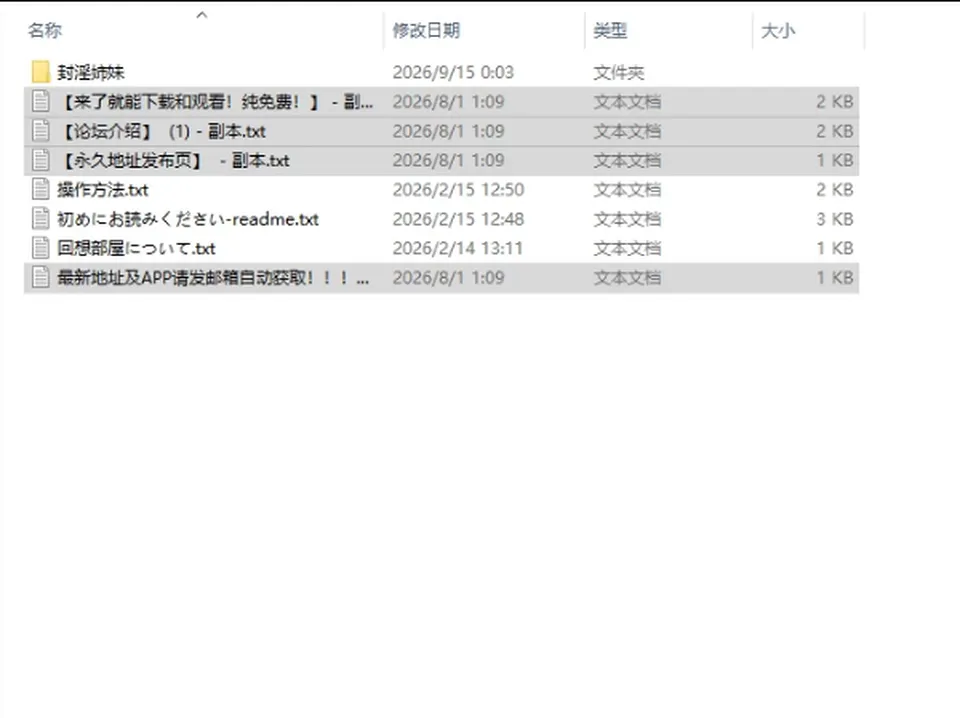Click the readme.txt document icon
This screenshot has height=718, width=960.
point(40,219)
